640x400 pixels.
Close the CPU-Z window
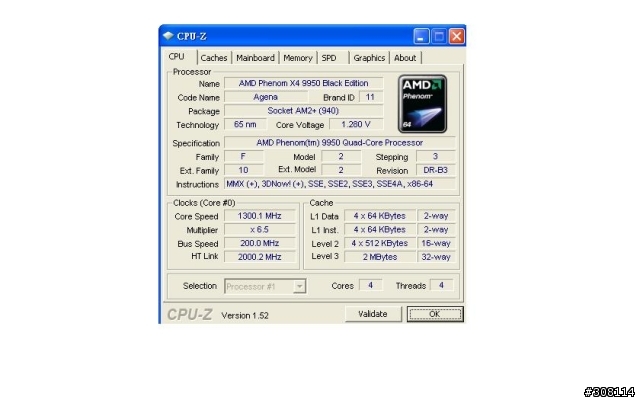point(457,36)
